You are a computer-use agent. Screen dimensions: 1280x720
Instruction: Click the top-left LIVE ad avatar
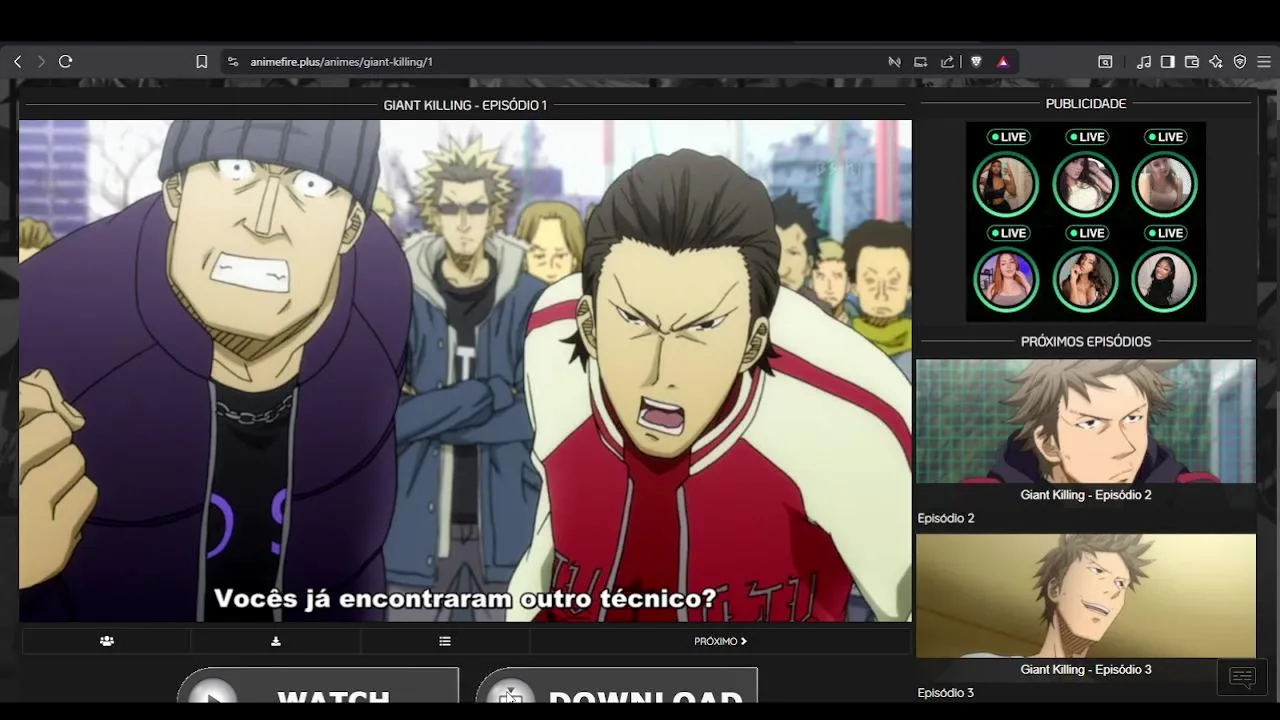pos(1006,184)
